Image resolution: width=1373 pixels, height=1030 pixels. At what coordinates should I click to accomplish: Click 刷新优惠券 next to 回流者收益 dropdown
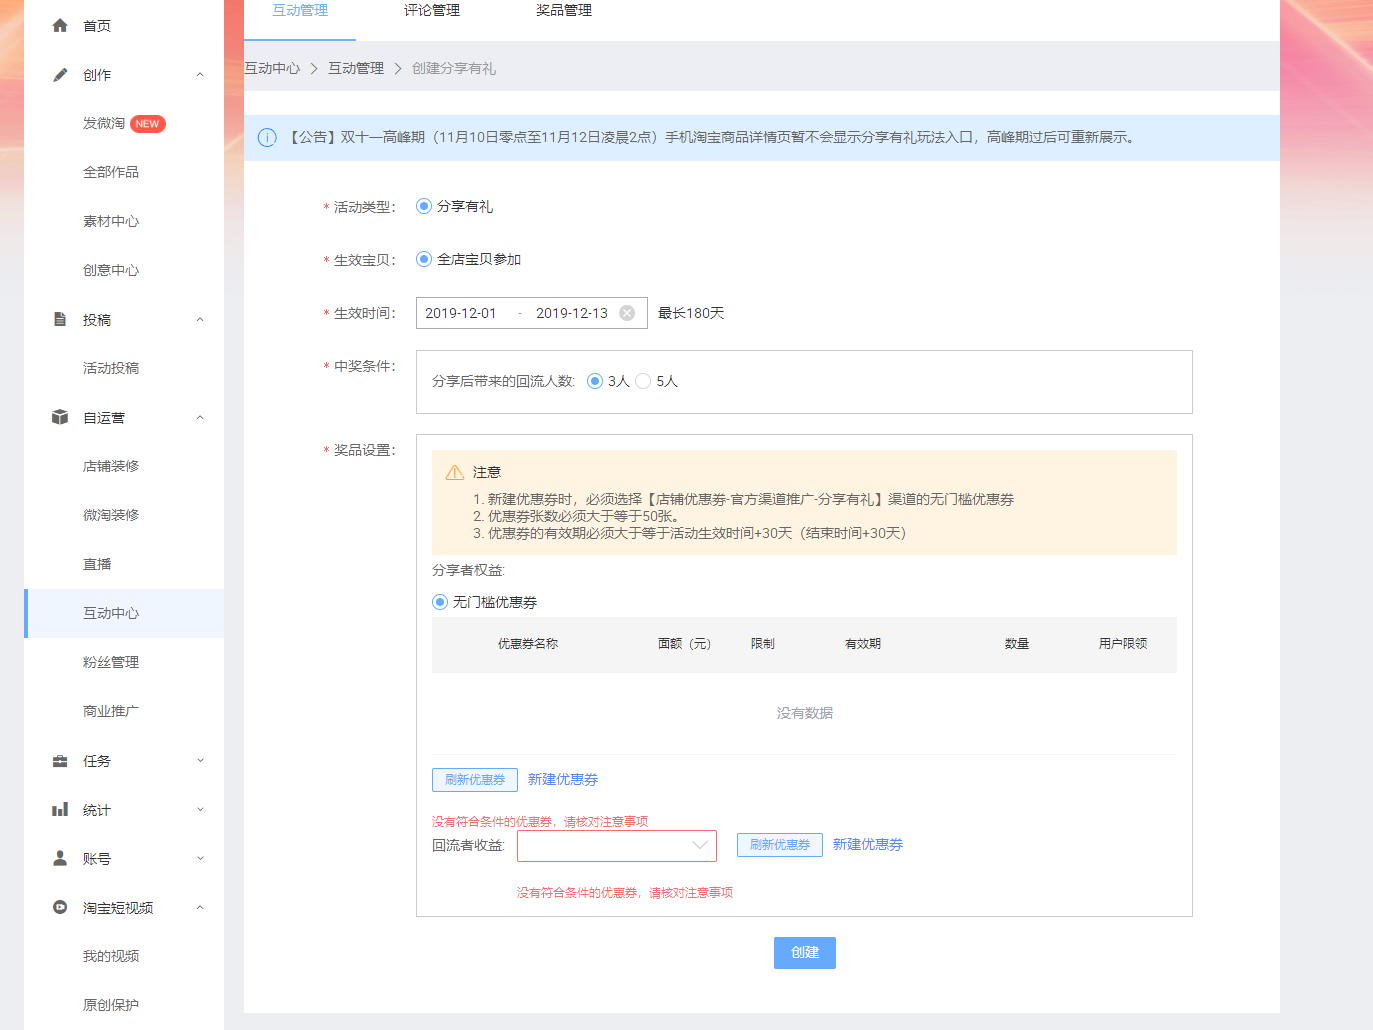[780, 845]
